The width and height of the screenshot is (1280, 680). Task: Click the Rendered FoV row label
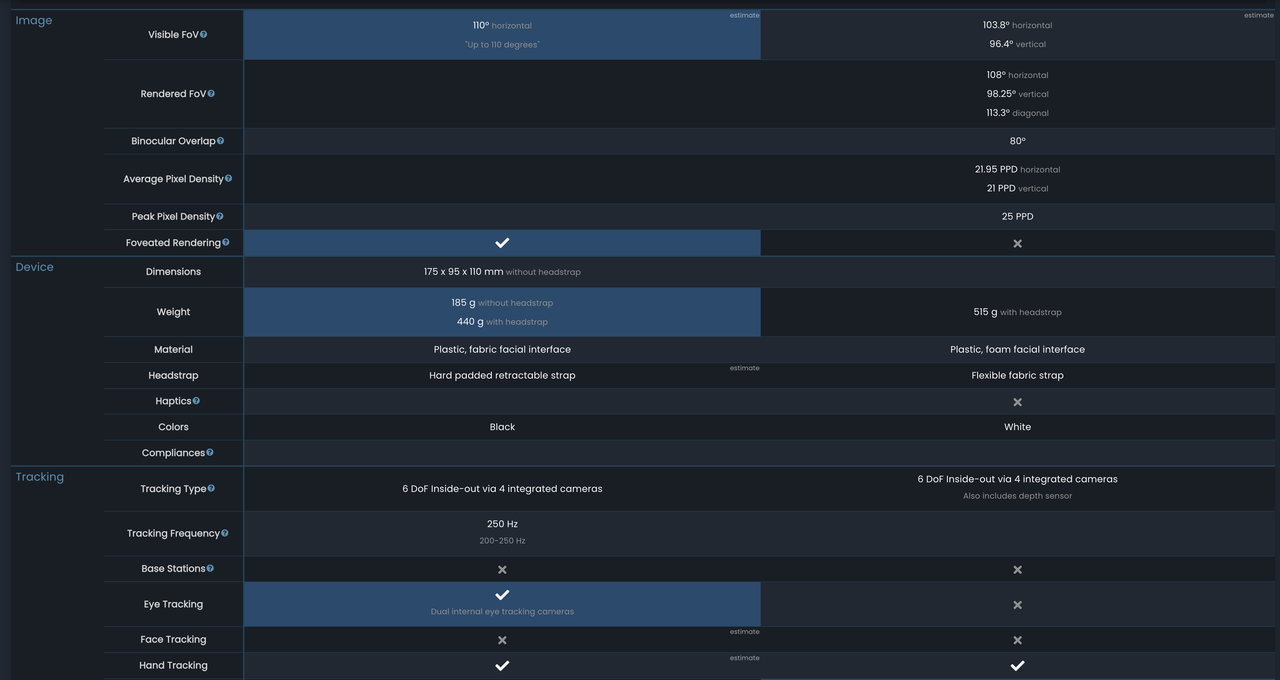173,93
